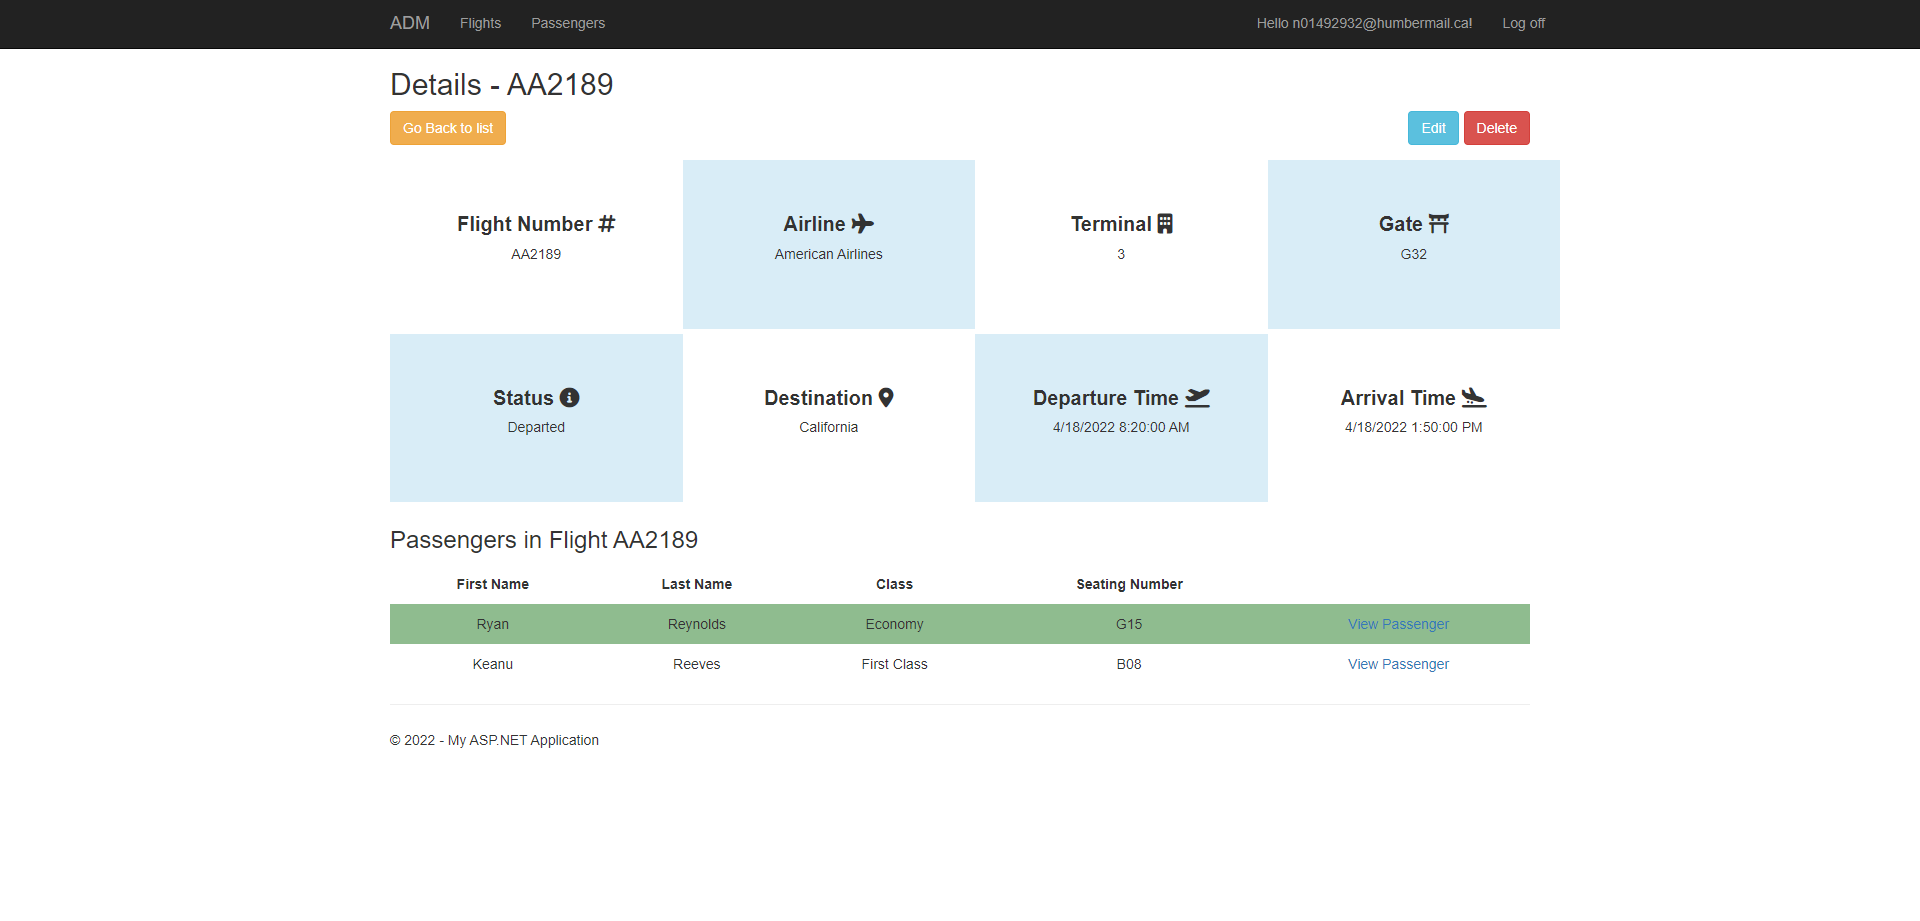Click the torii gate icon beside Gate
Viewport: 1920px width, 921px height.
pos(1439,224)
